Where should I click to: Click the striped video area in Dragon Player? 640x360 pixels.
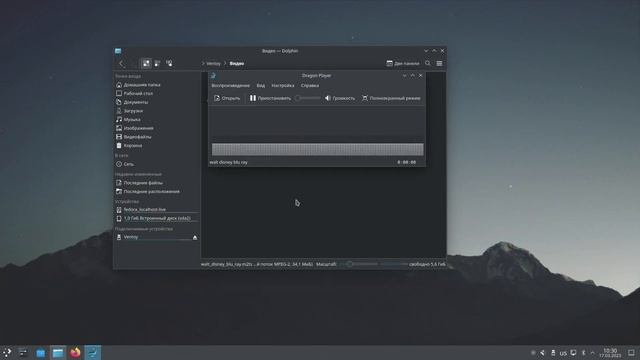[318, 149]
